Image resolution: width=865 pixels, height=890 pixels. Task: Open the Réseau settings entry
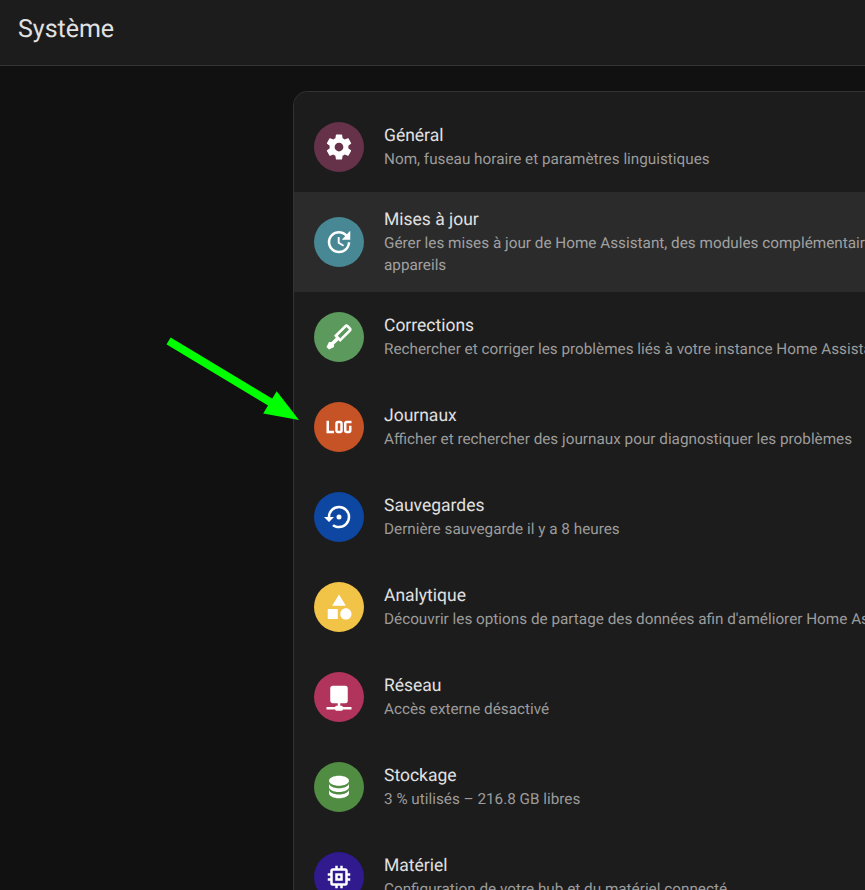coord(412,685)
